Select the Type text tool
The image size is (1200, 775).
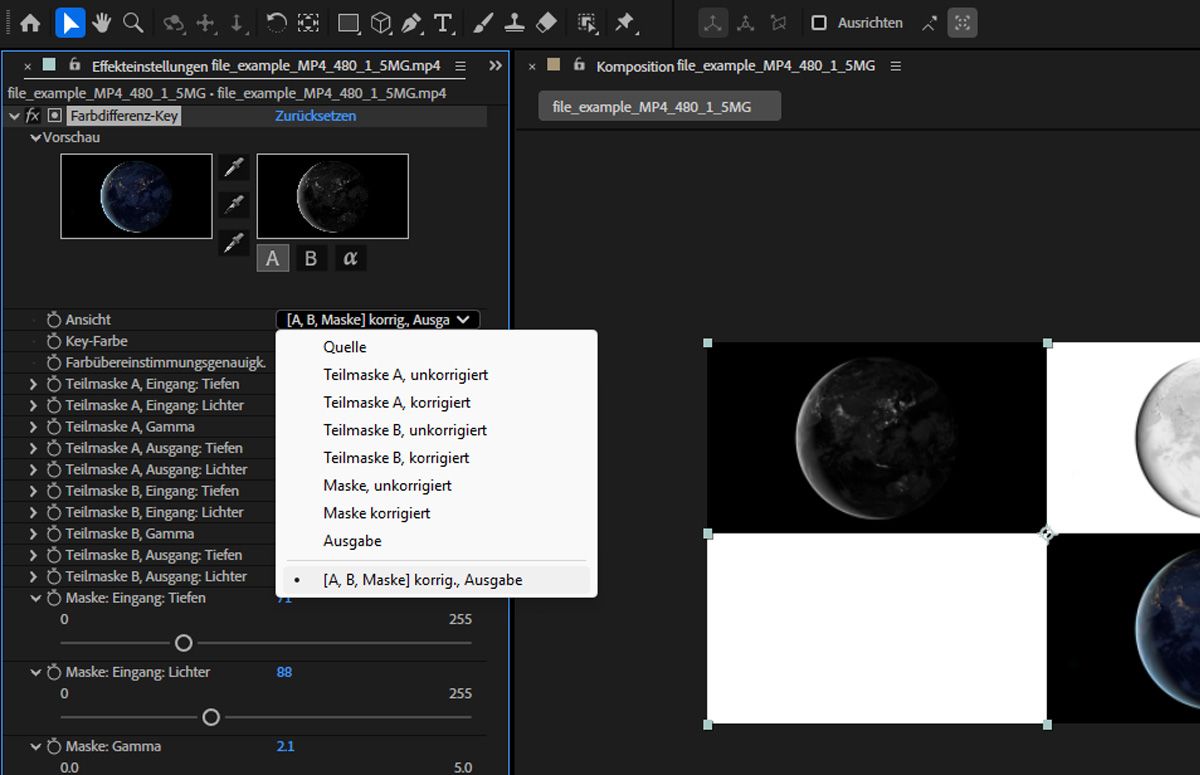444,22
